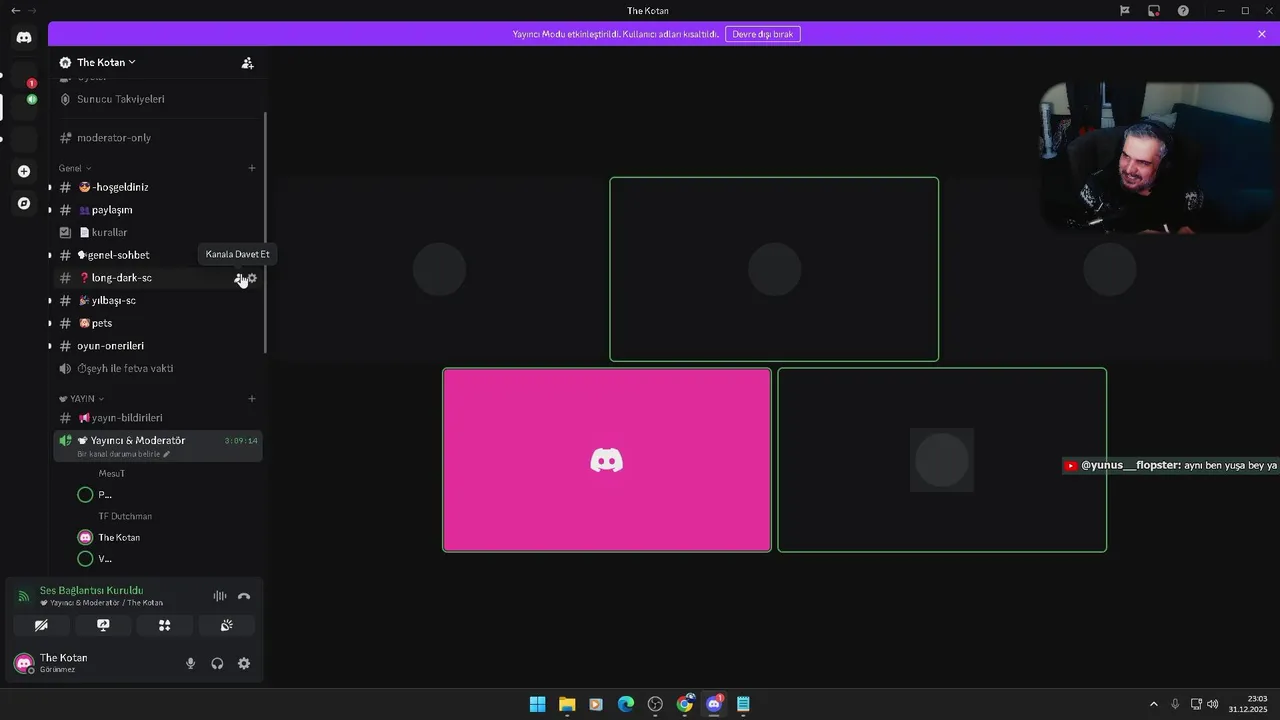Deafen with the headphones icon

[217, 663]
